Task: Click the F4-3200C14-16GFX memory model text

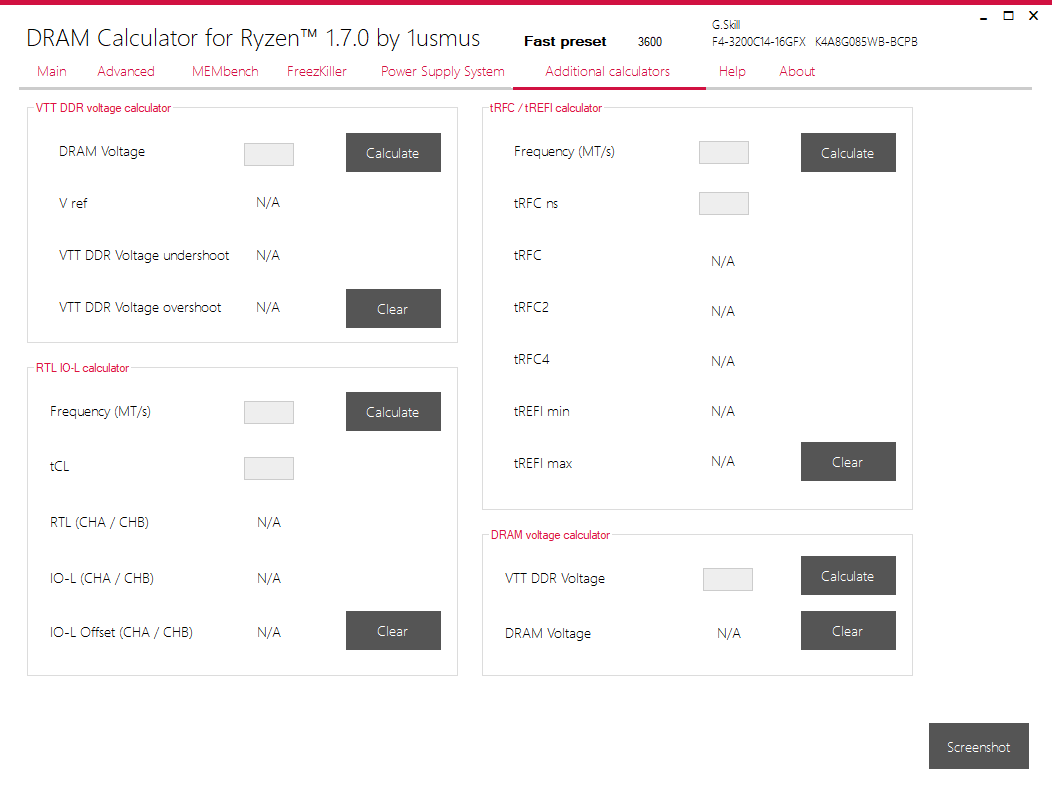Action: click(759, 42)
